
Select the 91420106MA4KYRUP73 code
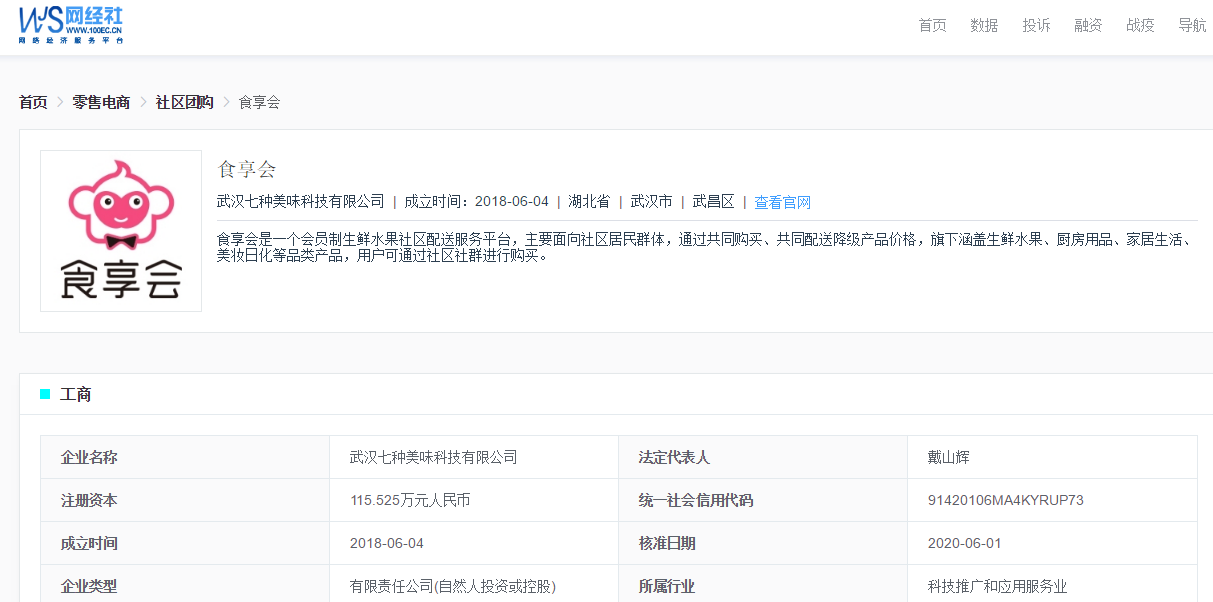(x=1006, y=500)
